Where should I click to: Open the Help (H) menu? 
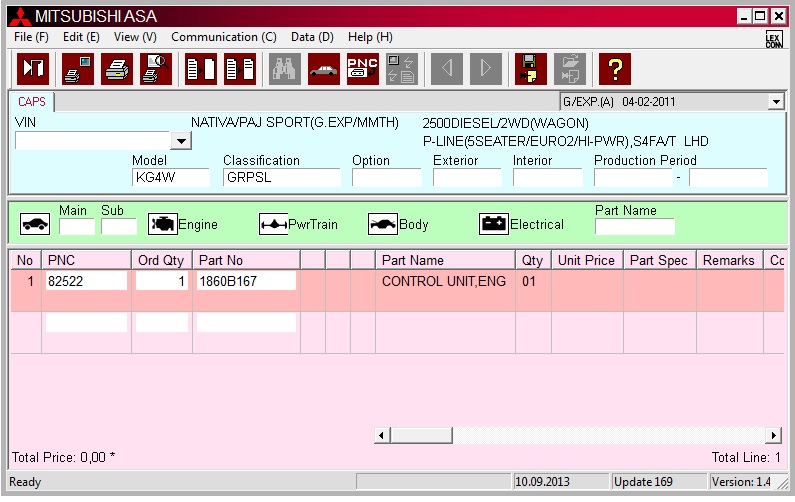[370, 37]
